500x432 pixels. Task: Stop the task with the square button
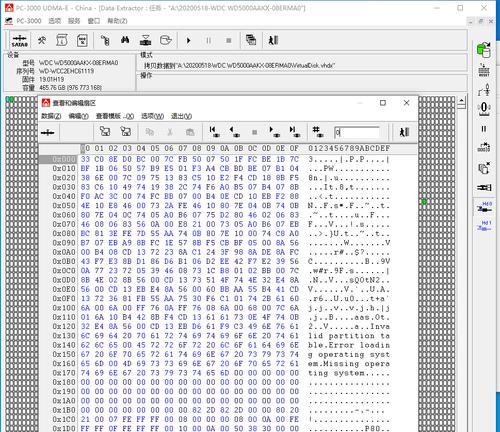point(229,41)
